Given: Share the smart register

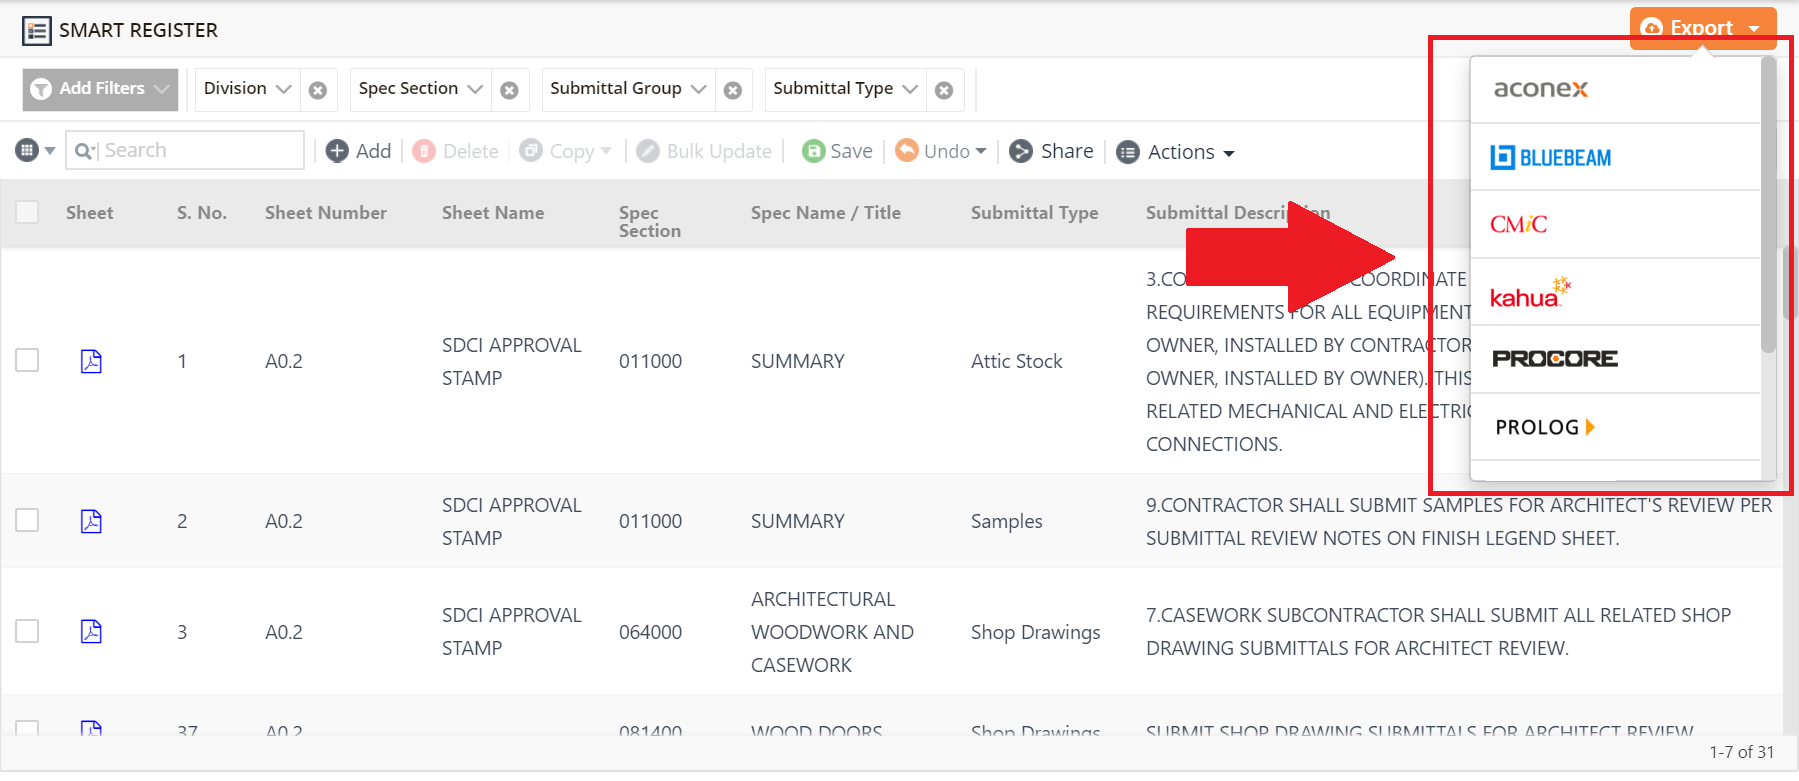Looking at the screenshot, I should coord(1052,151).
